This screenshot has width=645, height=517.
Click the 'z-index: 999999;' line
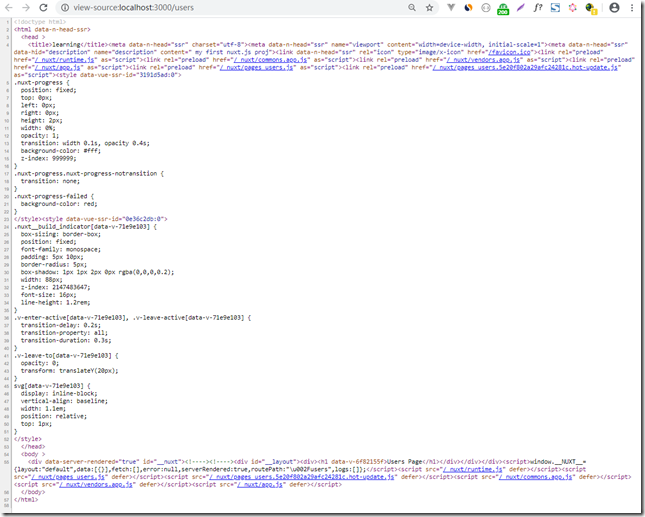pyautogui.click(x=49, y=158)
